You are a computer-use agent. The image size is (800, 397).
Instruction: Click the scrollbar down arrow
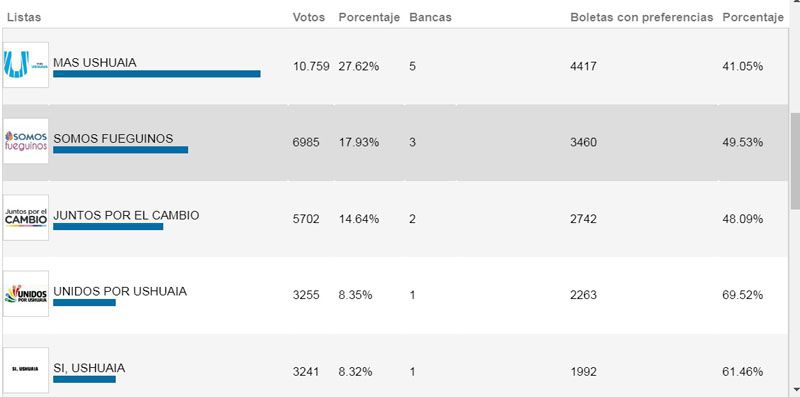[x=795, y=391]
